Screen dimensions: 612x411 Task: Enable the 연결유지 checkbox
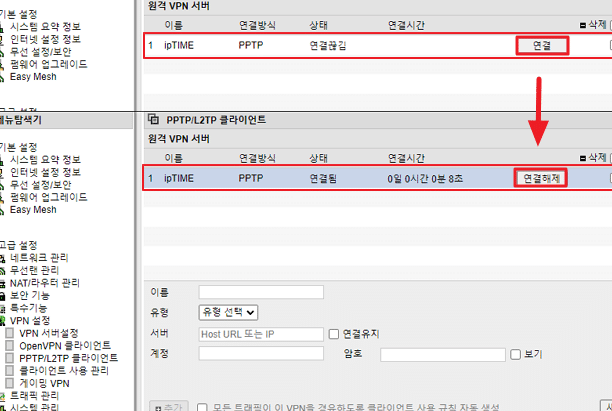pos(334,334)
